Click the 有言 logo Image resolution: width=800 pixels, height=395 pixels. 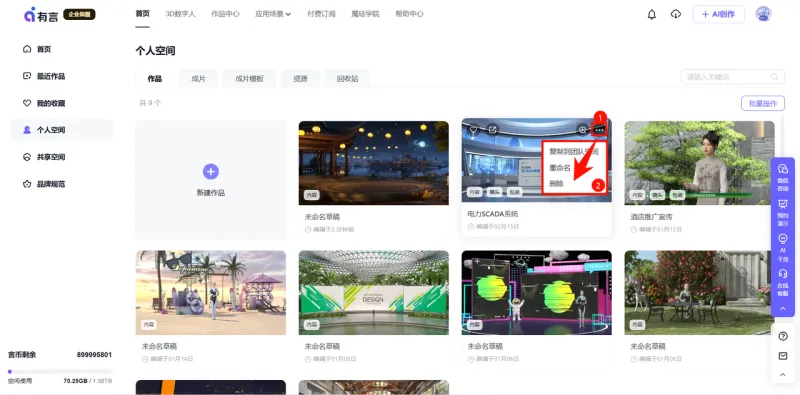tap(41, 14)
